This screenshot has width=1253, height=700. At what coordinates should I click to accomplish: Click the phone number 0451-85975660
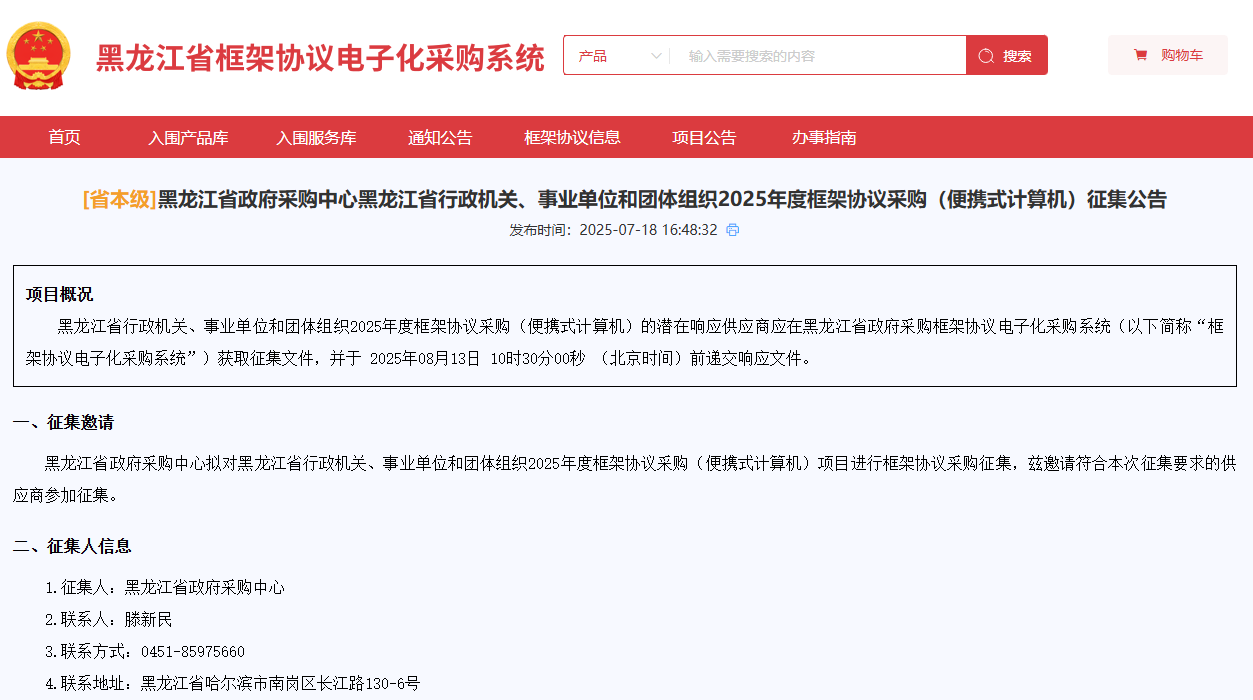[x=193, y=651]
